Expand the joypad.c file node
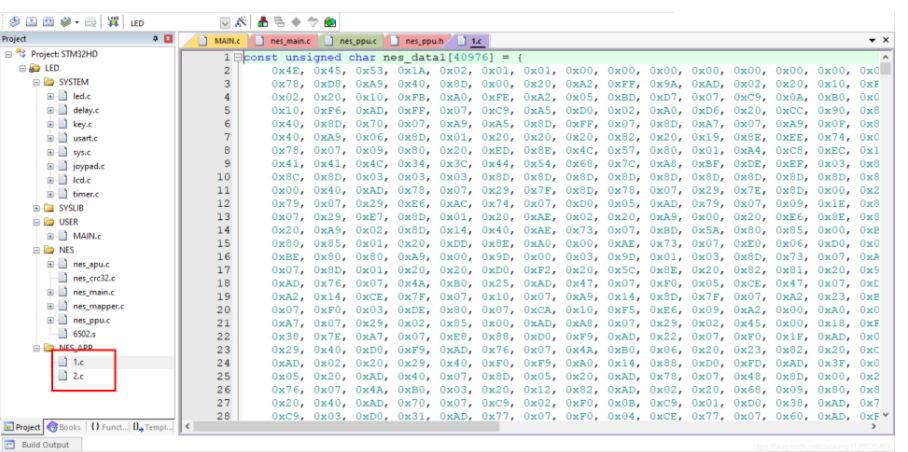This screenshot has height=452, width=908. 50,166
